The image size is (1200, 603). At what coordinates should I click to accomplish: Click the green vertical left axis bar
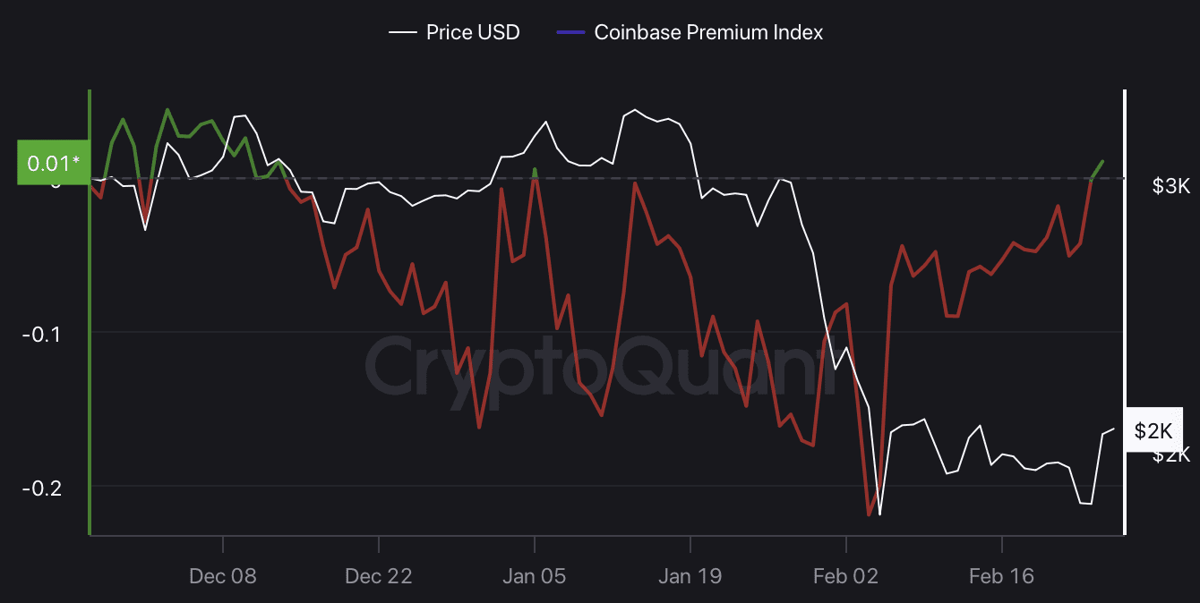[90, 312]
